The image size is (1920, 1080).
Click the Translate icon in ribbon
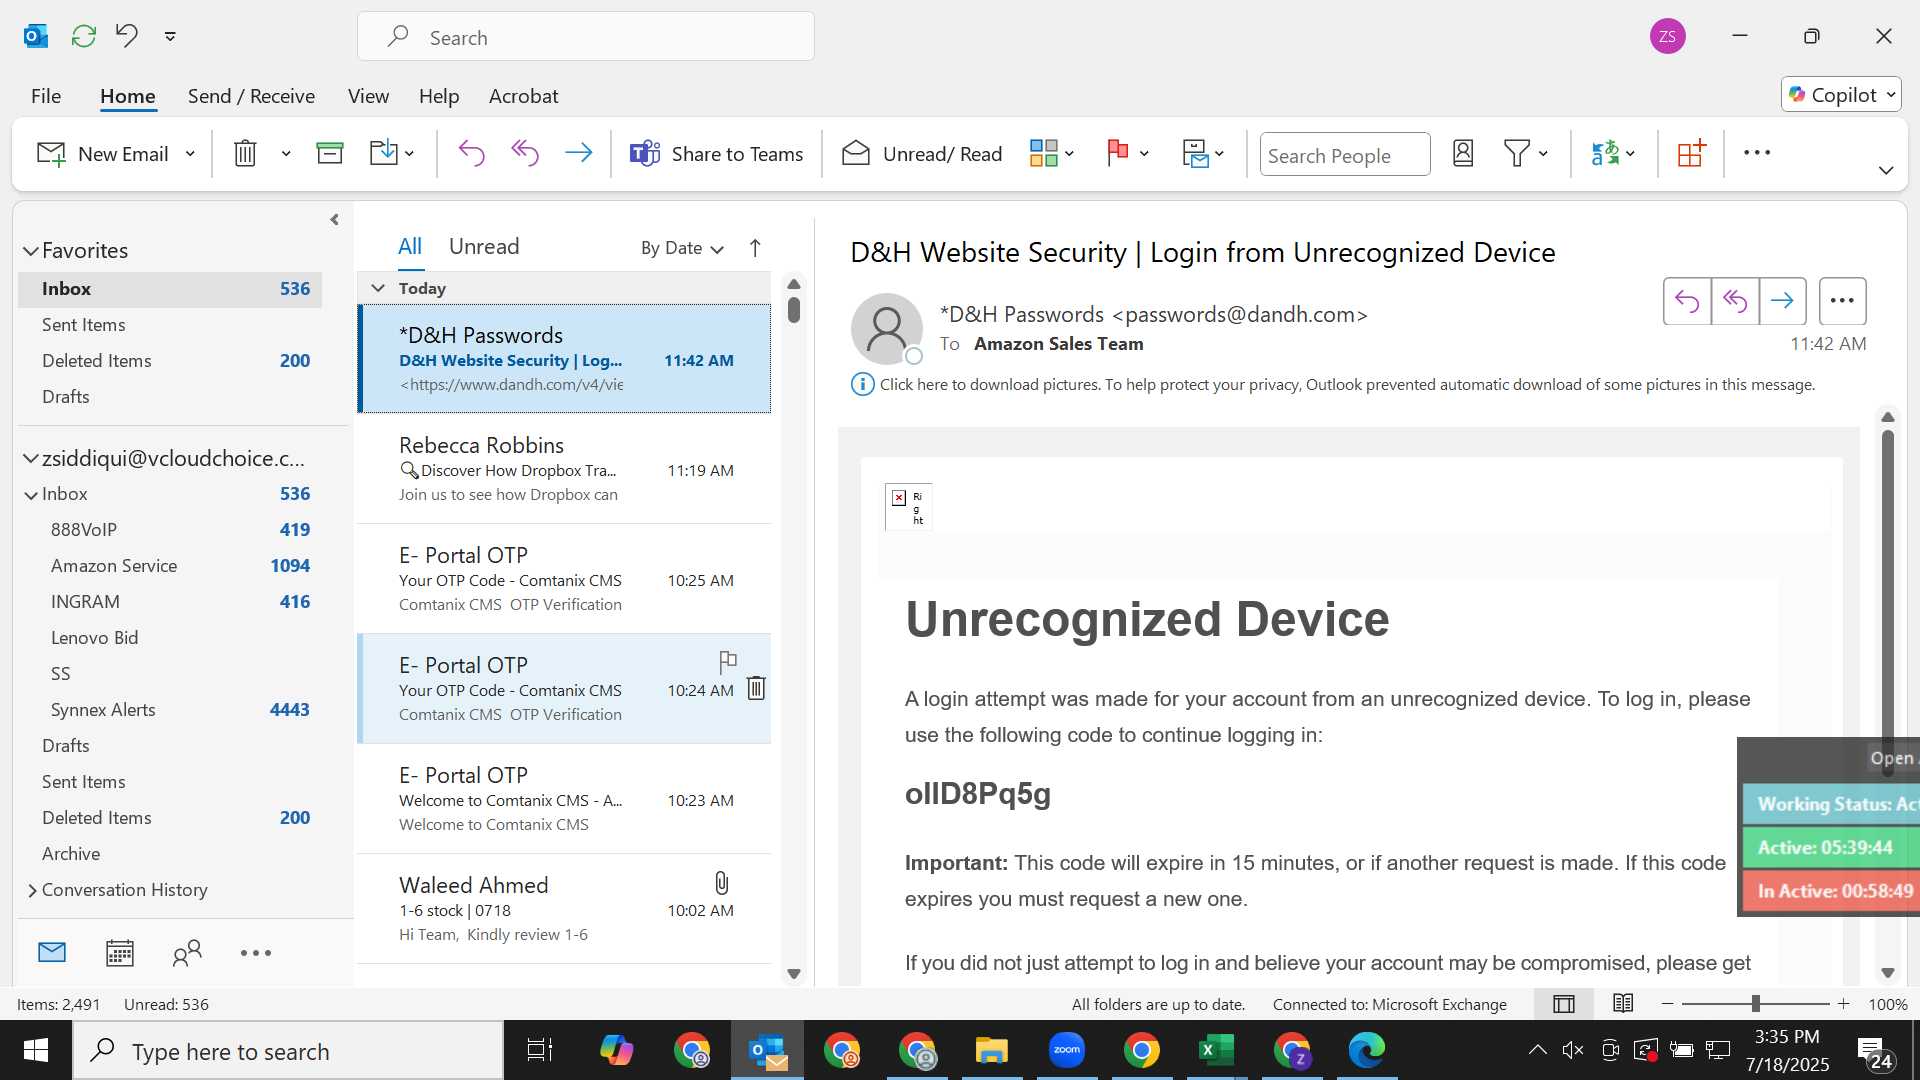click(1605, 154)
